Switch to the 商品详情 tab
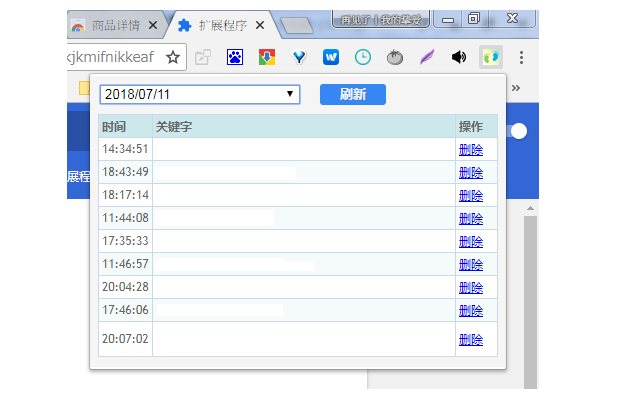This screenshot has width=640, height=400. 112,25
